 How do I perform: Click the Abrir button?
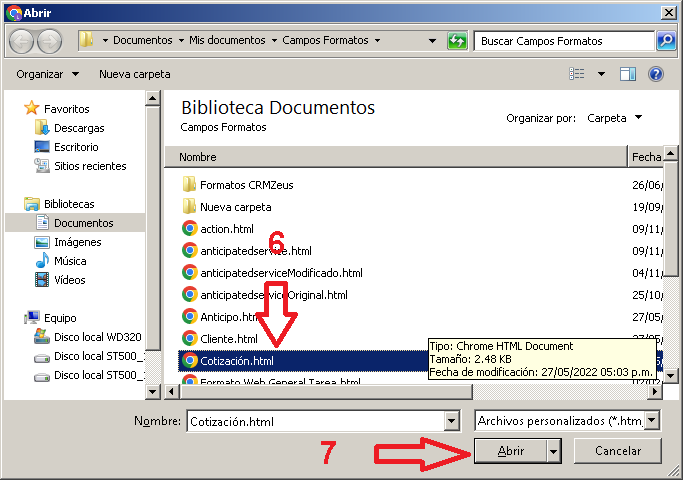pyautogui.click(x=511, y=451)
